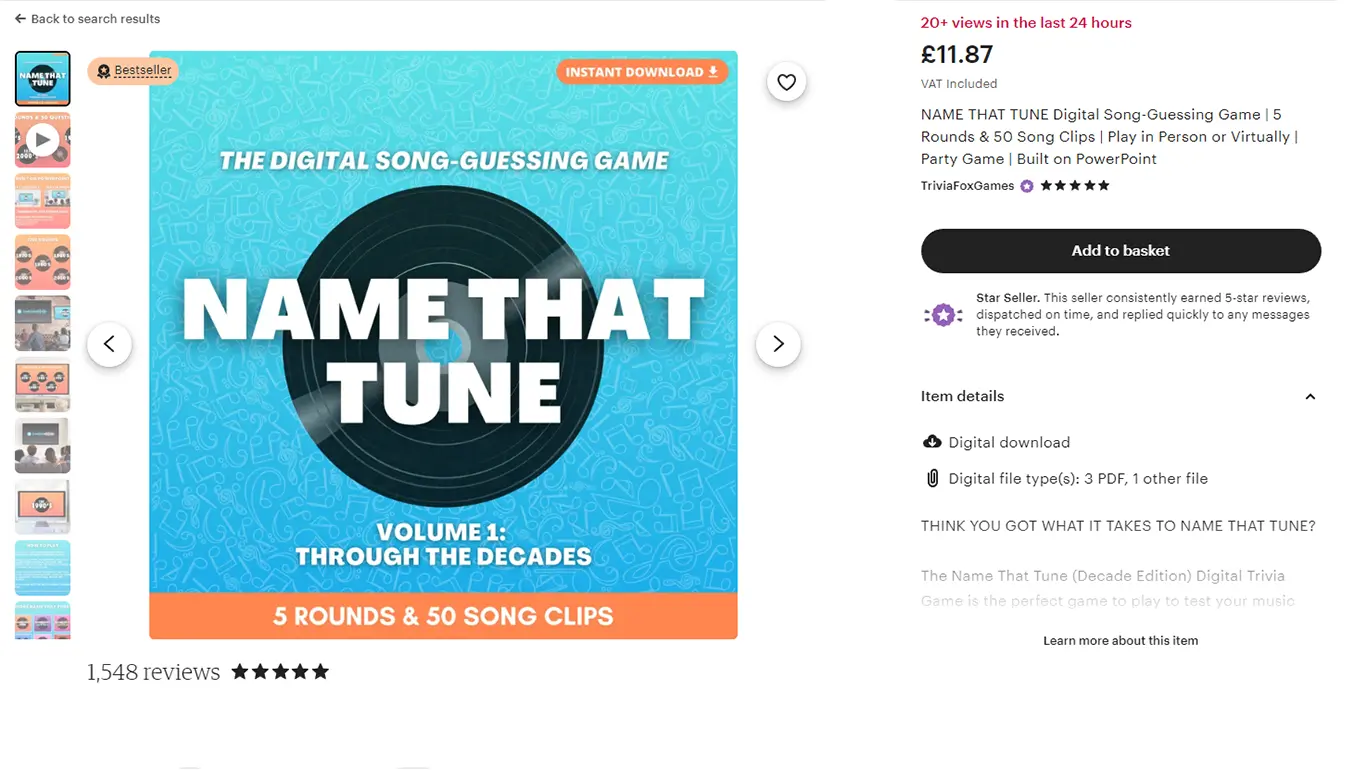Viewport: 1358px width, 770px height.
Task: View the previous product image
Action: [x=109, y=344]
